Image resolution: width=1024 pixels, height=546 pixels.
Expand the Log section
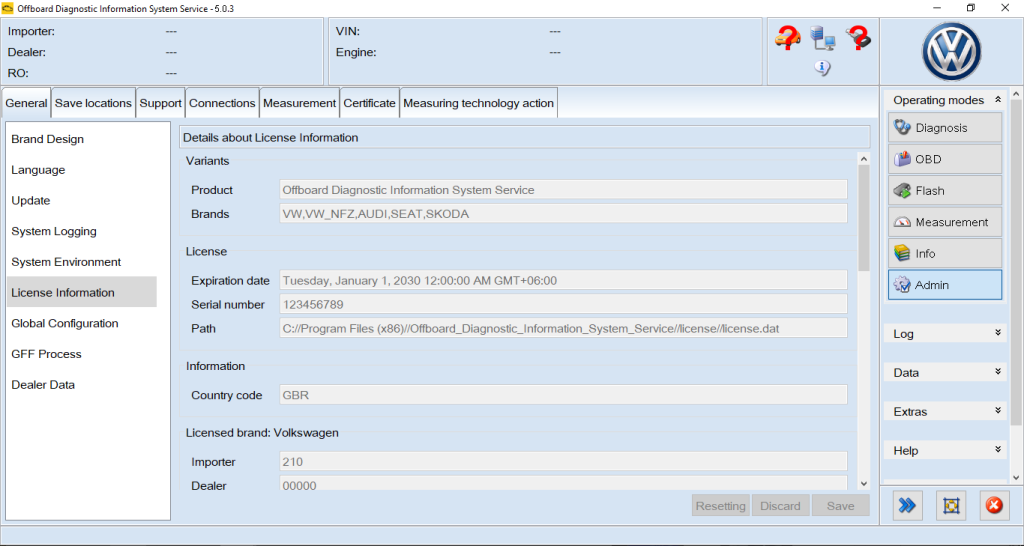pyautogui.click(x=998, y=333)
